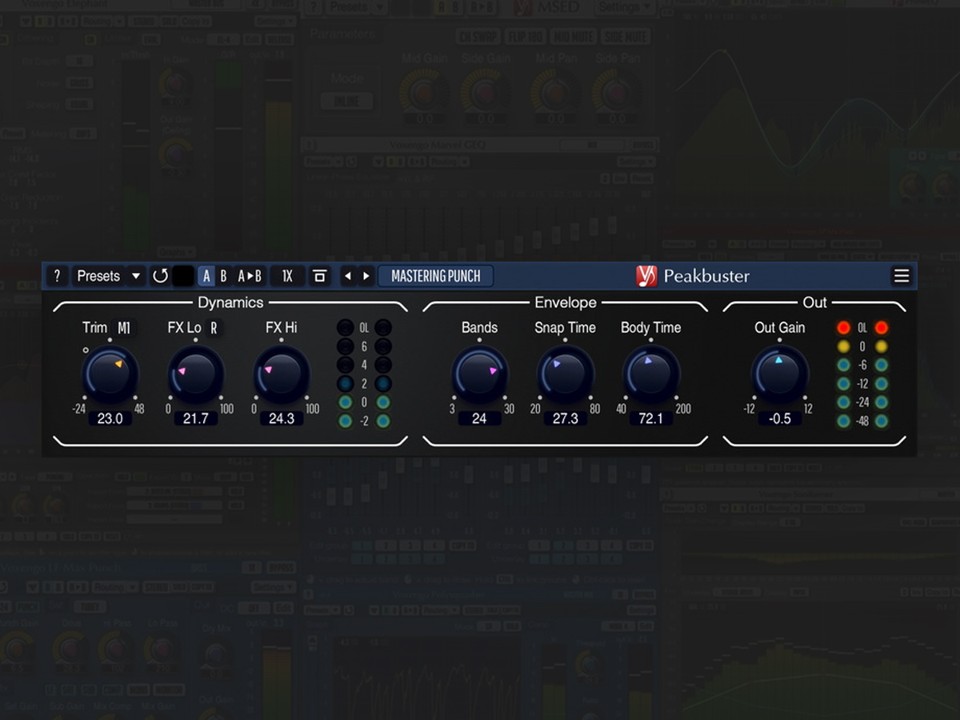The width and height of the screenshot is (960, 720).
Task: Click the FX Hi knob
Action: coord(282,374)
